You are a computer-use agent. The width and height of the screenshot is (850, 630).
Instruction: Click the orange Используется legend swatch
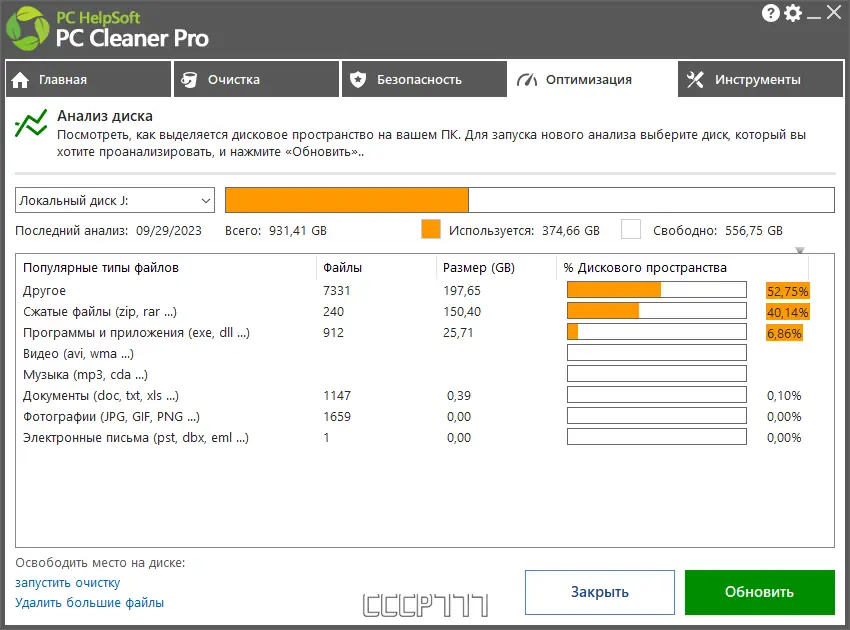click(430, 229)
